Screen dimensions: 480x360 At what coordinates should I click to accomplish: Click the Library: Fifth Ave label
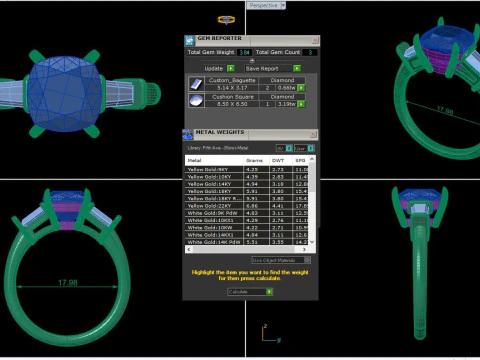tap(217, 148)
